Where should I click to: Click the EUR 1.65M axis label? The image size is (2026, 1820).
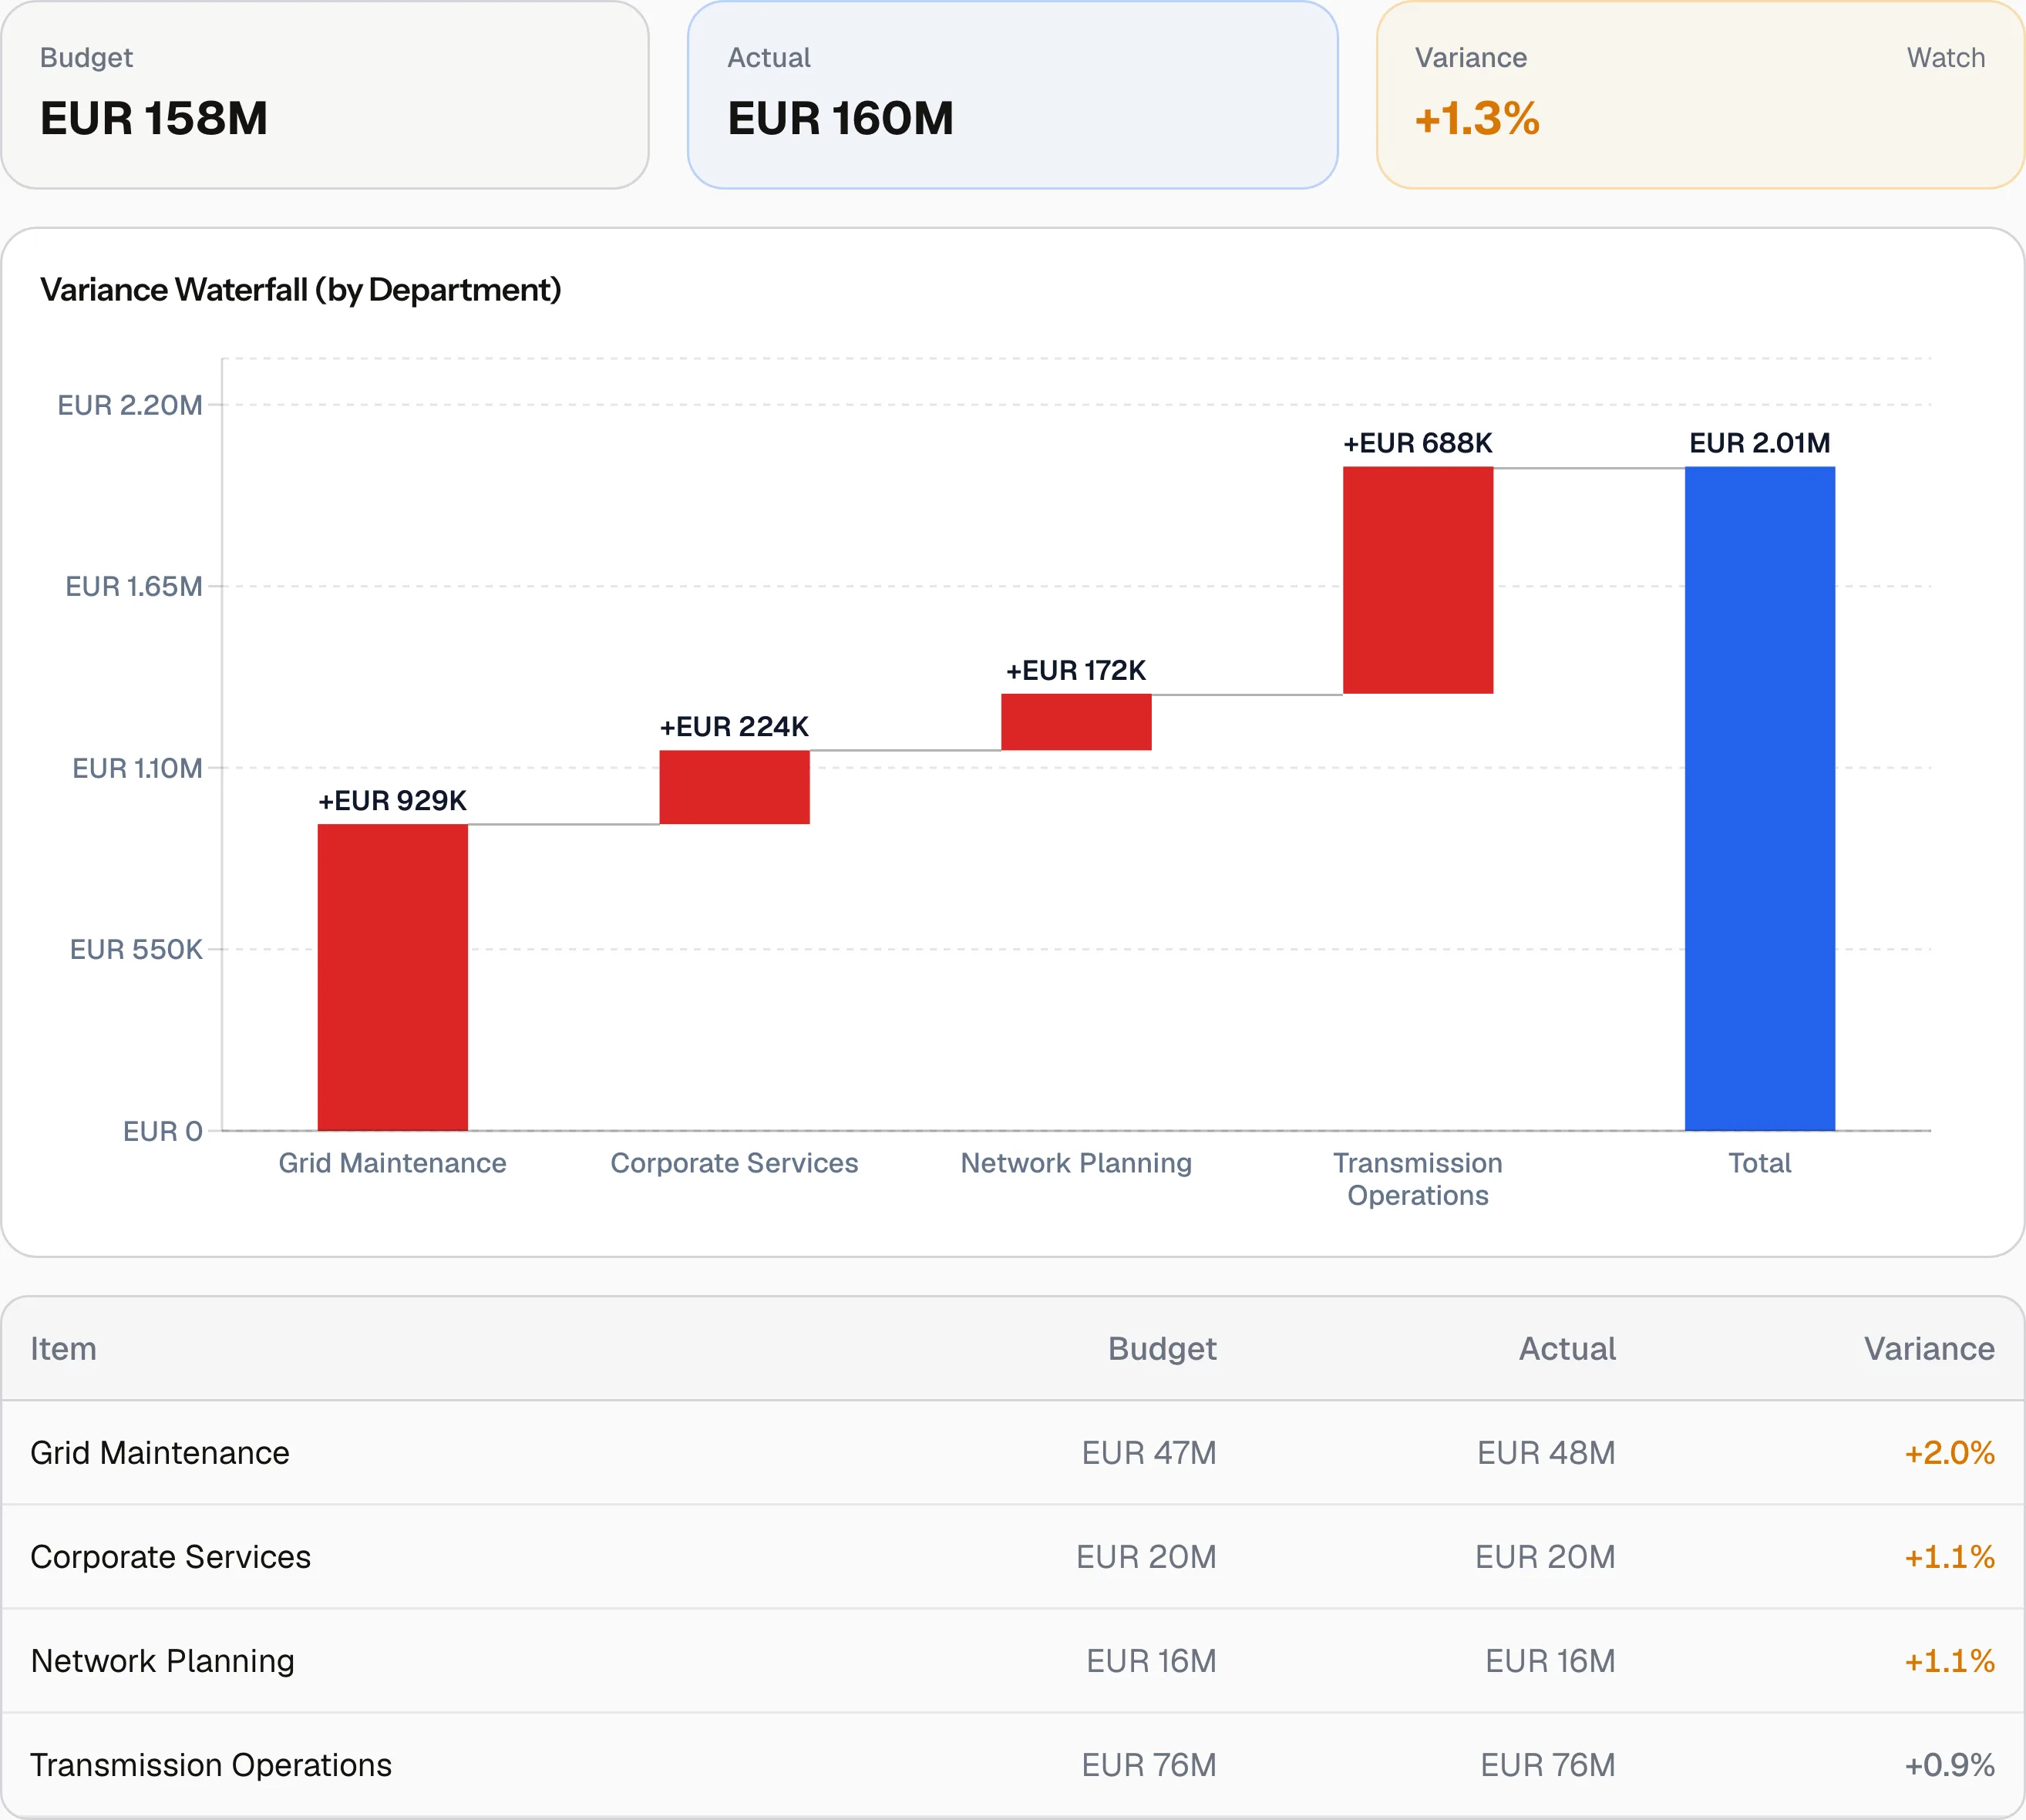coord(134,586)
